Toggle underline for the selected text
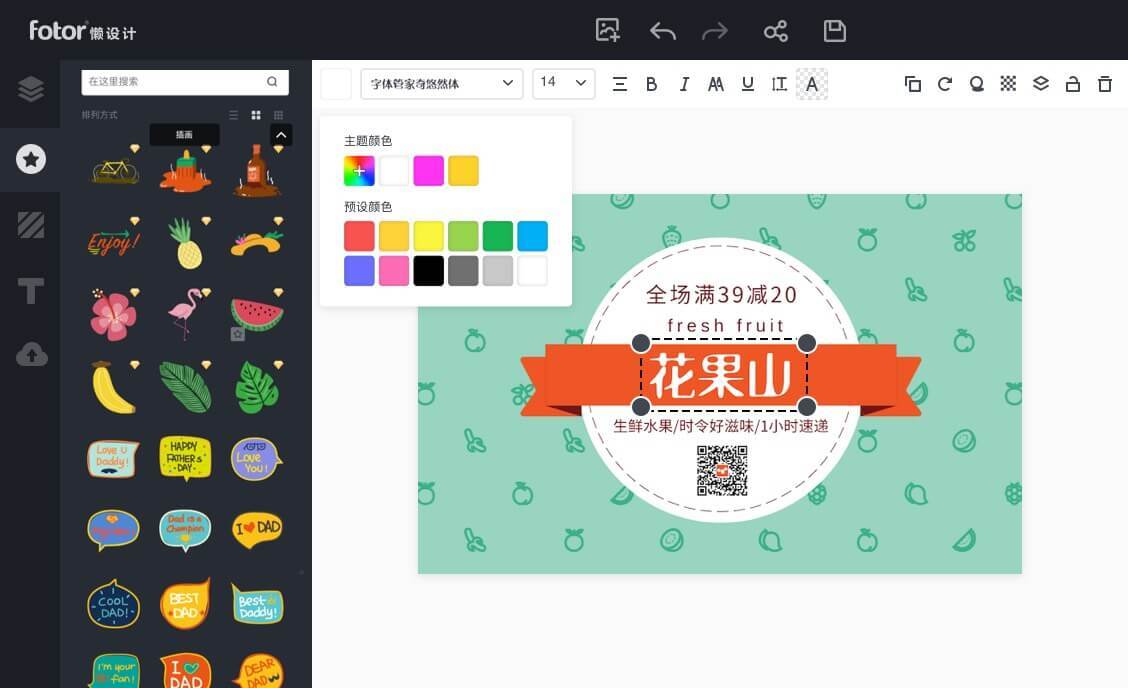 [748, 84]
